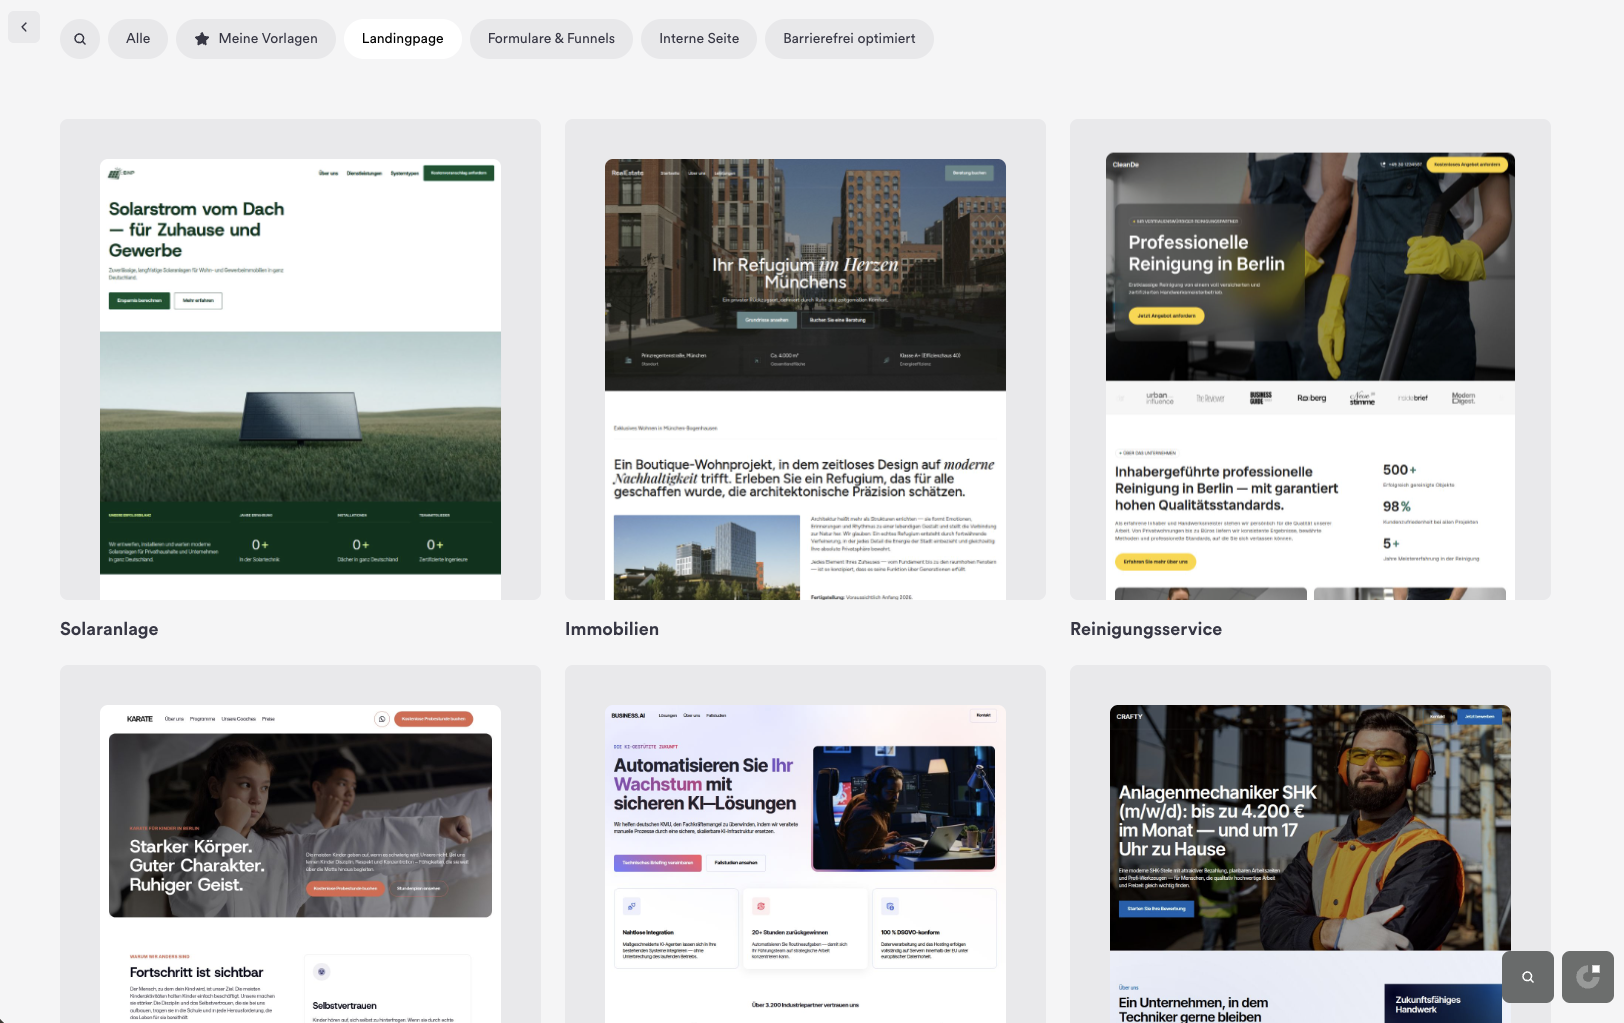Click the back arrow button
1624x1023 pixels.
click(x=24, y=27)
